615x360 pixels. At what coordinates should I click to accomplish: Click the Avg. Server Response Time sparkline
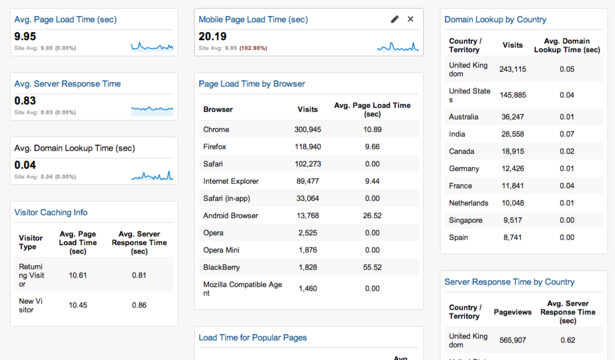152,111
